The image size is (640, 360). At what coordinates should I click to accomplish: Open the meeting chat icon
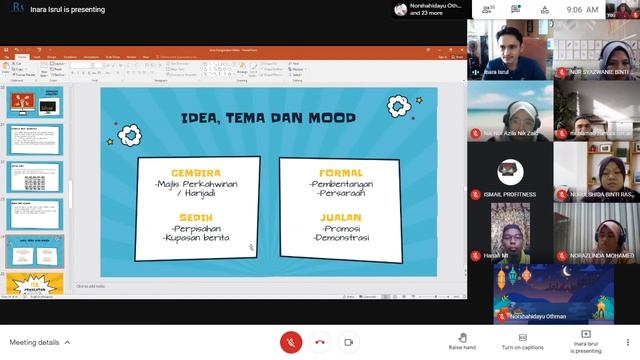click(x=516, y=9)
